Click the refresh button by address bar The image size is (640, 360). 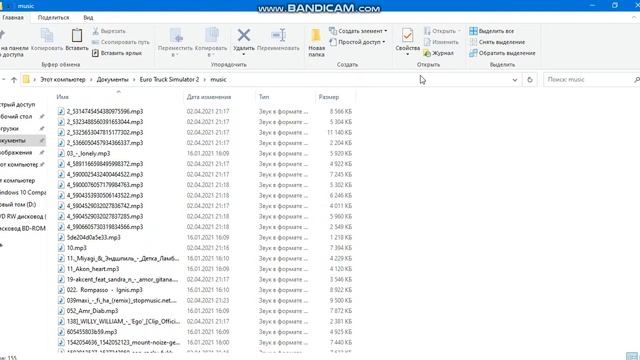click(x=530, y=80)
